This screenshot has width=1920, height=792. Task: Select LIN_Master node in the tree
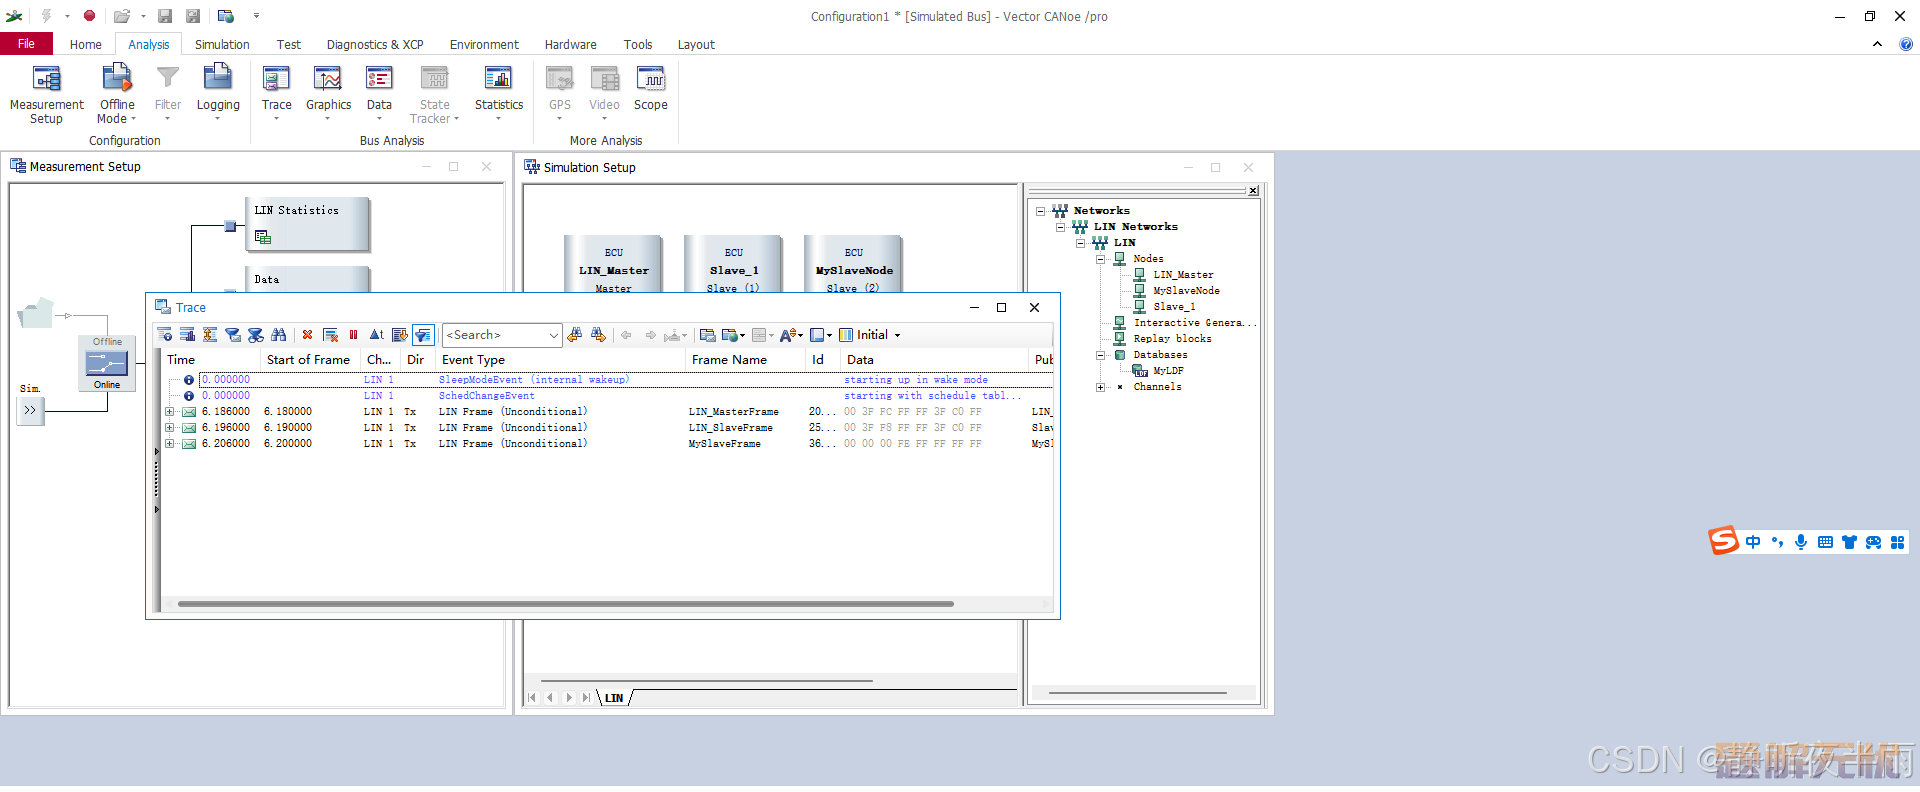pyautogui.click(x=1183, y=275)
